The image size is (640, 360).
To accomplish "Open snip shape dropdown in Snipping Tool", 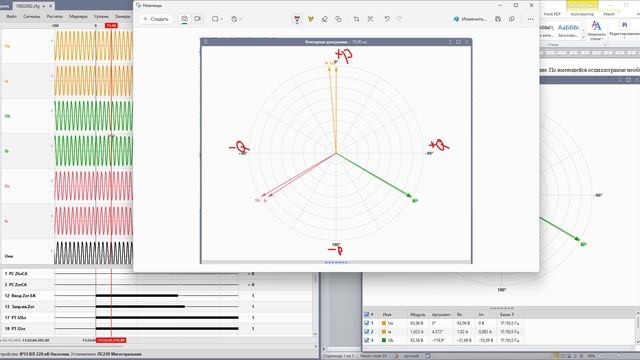I will pos(217,19).
